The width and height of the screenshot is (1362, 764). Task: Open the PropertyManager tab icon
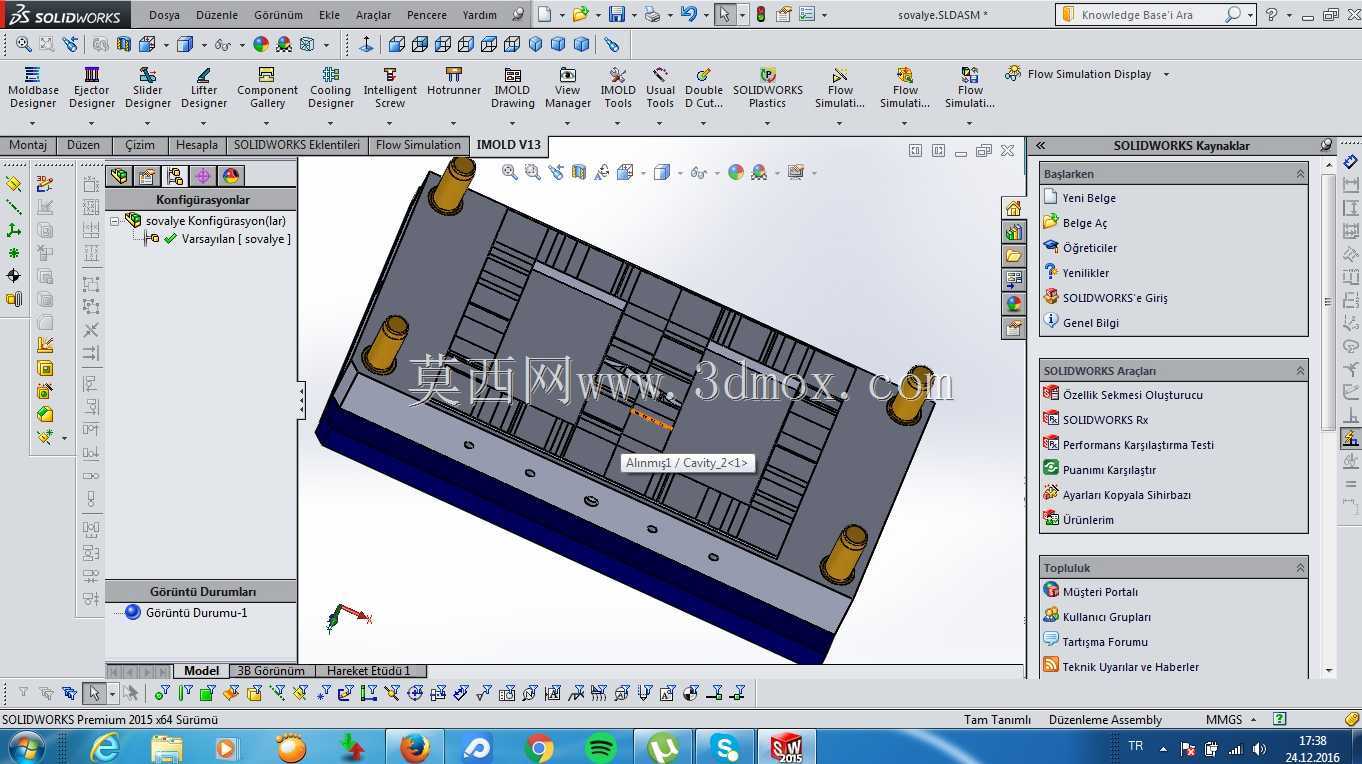[x=147, y=176]
